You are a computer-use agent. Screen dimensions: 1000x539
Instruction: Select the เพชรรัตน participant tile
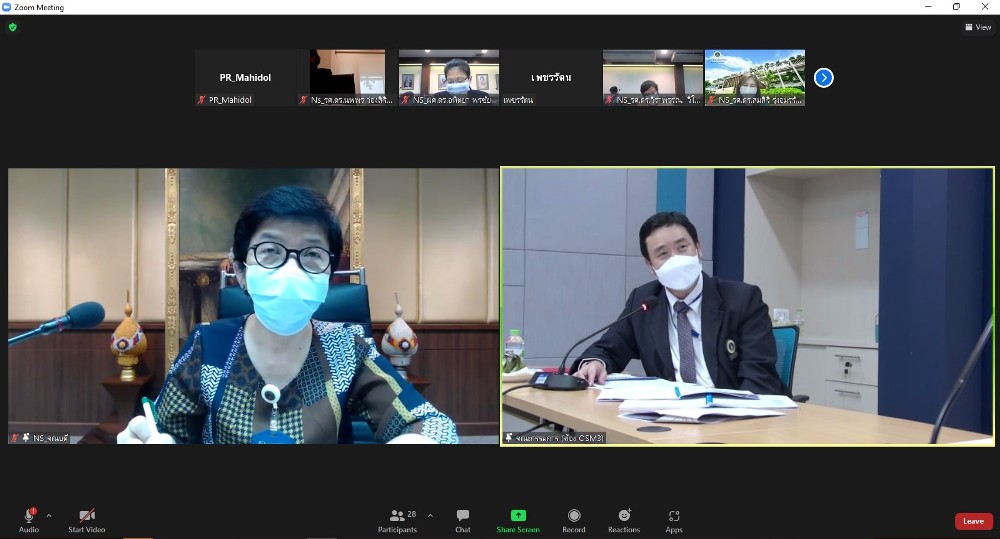click(550, 77)
